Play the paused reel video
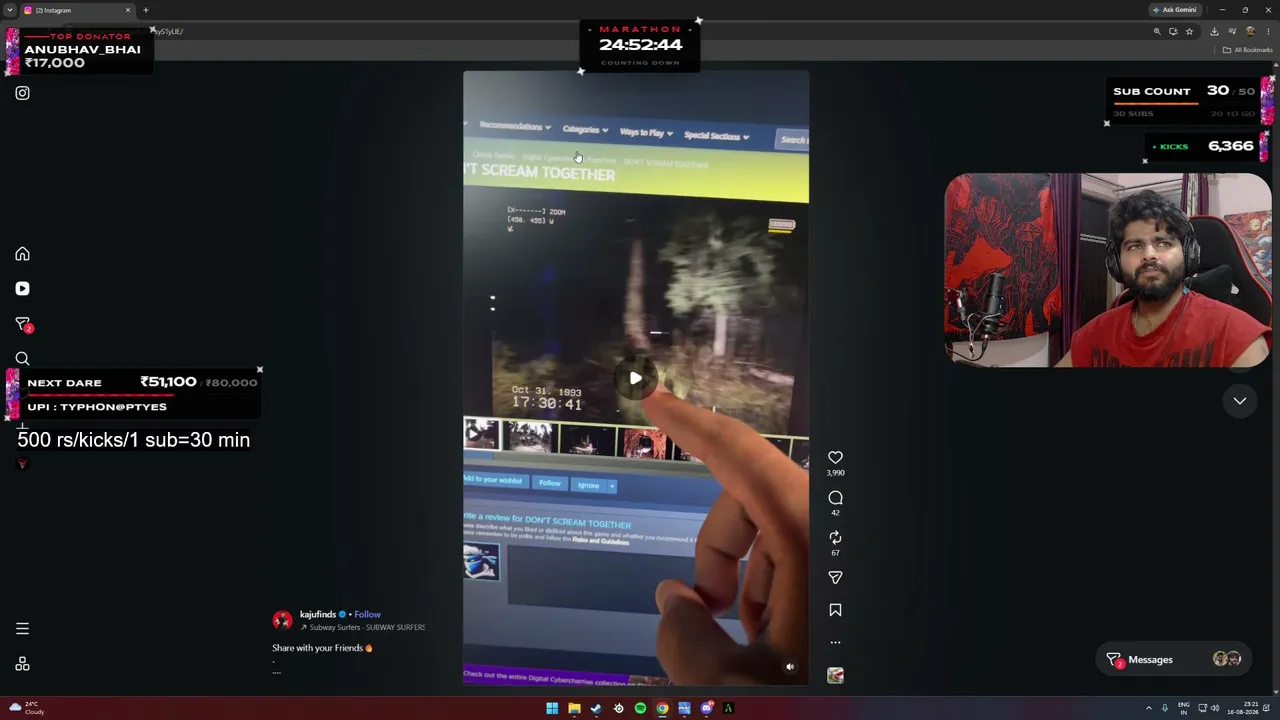 636,378
